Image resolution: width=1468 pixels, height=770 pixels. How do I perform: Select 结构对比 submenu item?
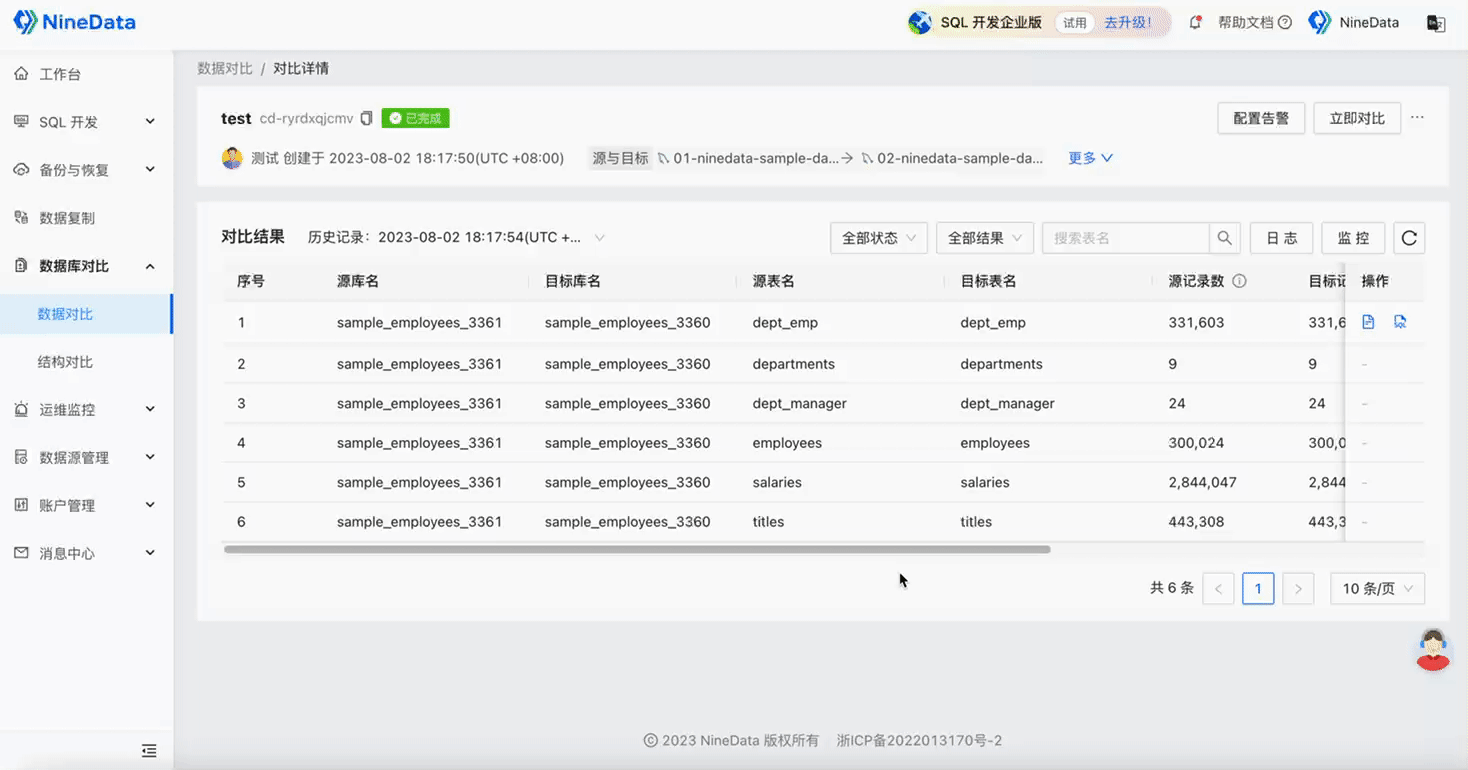[x=65, y=362]
